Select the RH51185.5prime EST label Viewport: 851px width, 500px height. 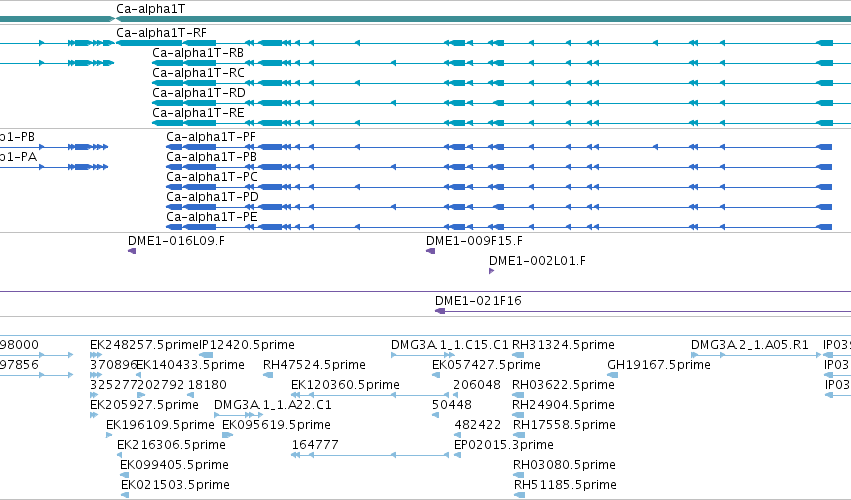[565, 485]
